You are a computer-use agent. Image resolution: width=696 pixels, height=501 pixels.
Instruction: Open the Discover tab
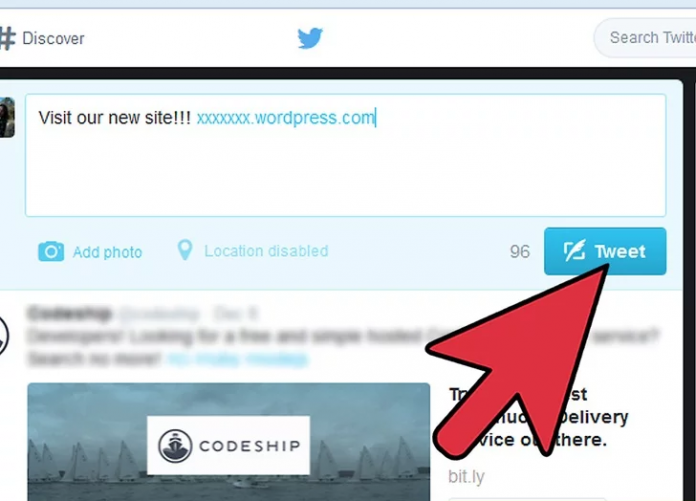point(42,38)
